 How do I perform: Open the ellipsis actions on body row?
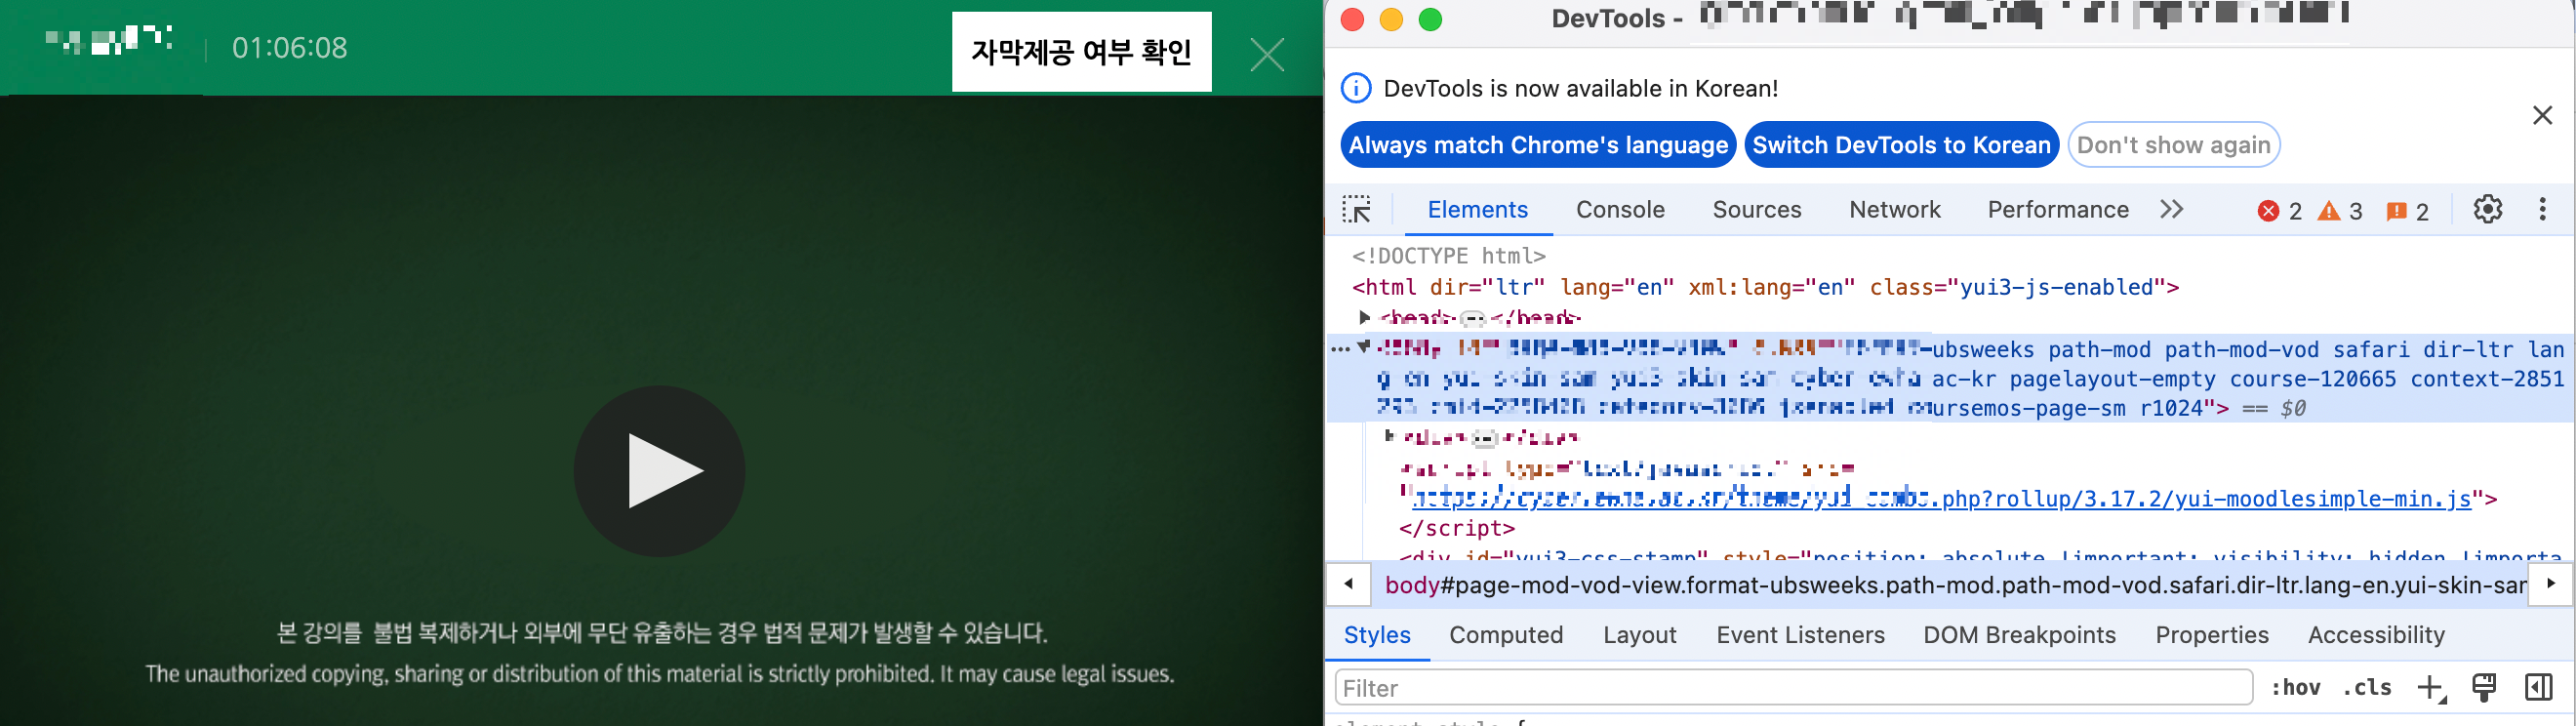1340,349
